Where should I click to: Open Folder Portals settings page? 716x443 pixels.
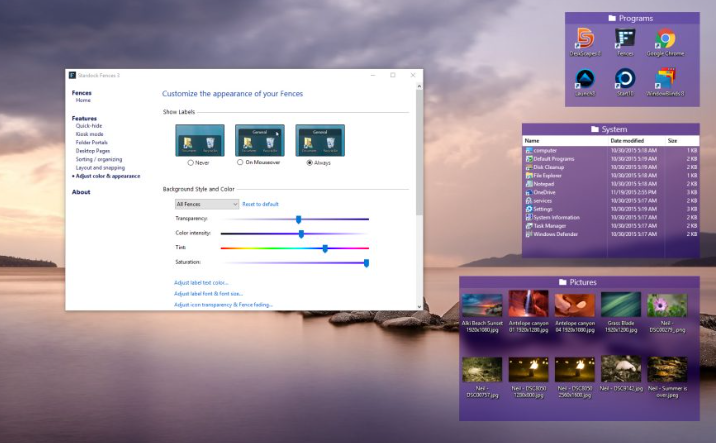pos(92,142)
